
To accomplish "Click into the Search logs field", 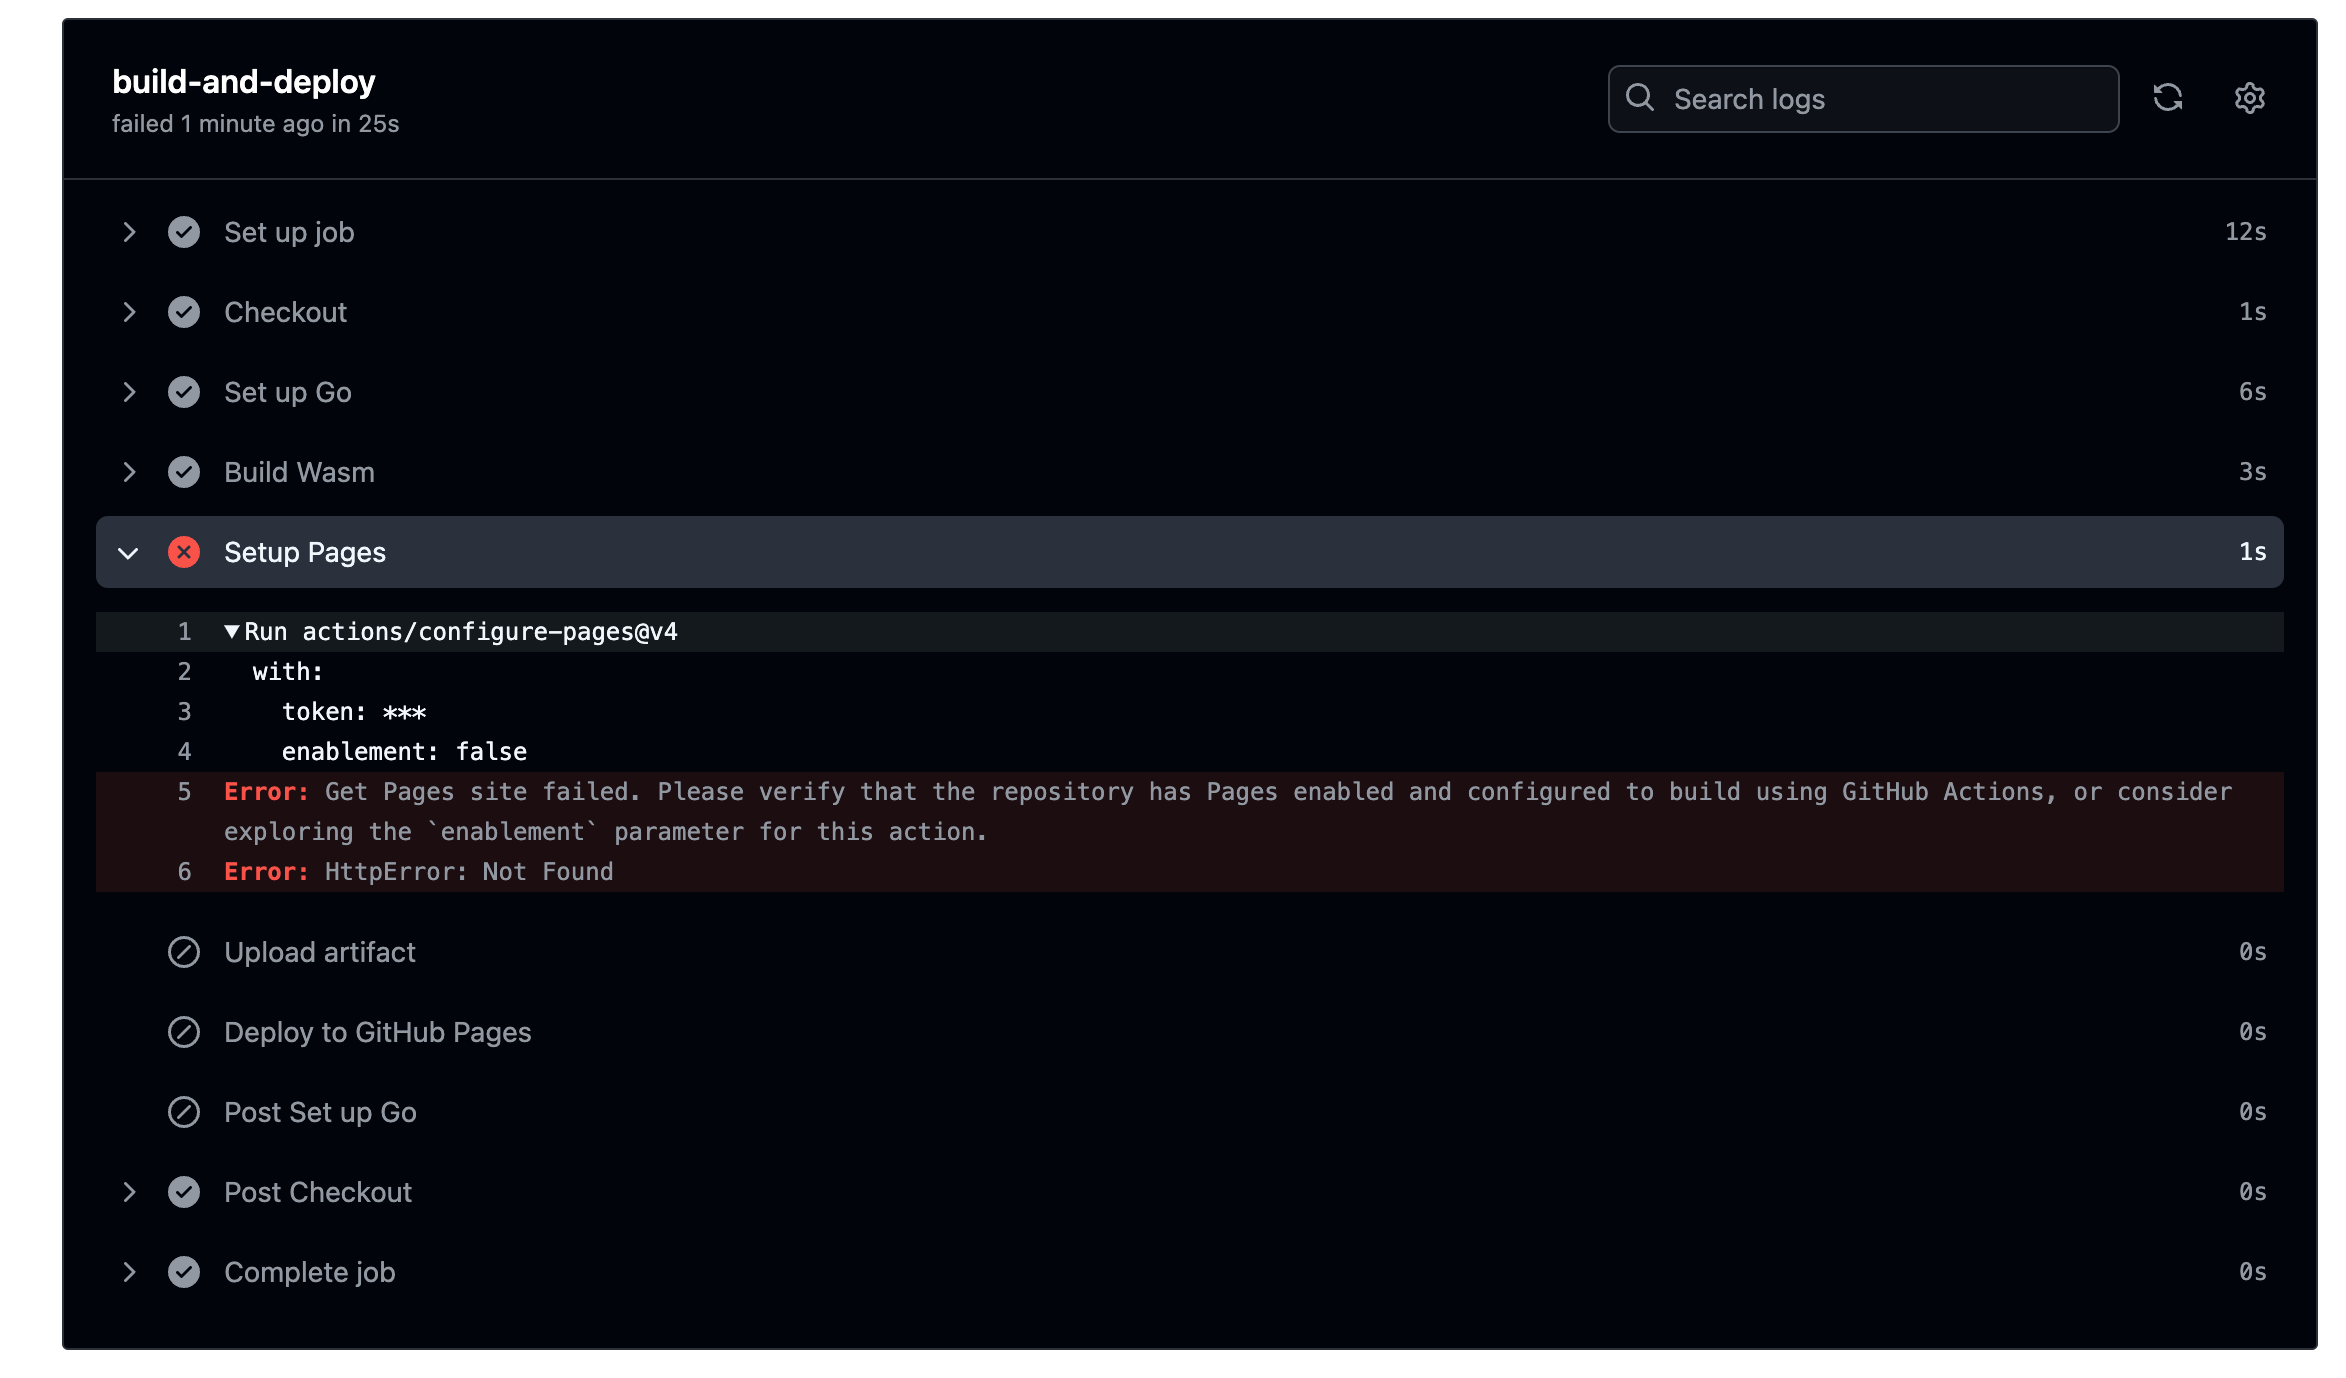I will coord(1863,99).
